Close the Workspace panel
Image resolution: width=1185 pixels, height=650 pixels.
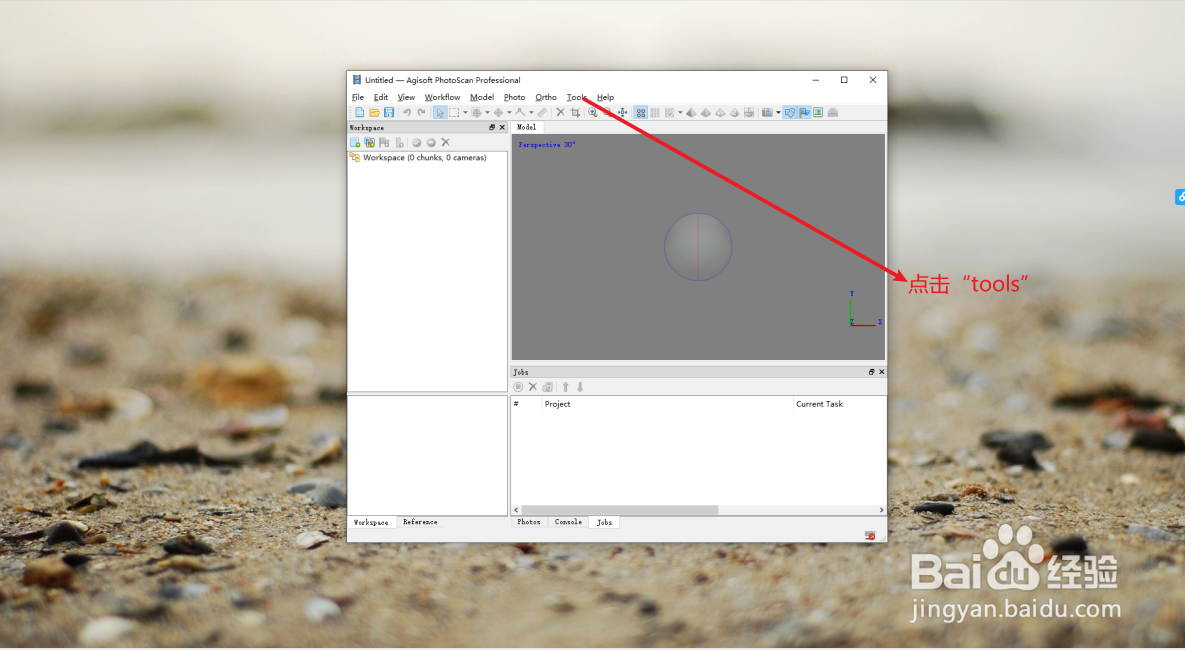(502, 127)
